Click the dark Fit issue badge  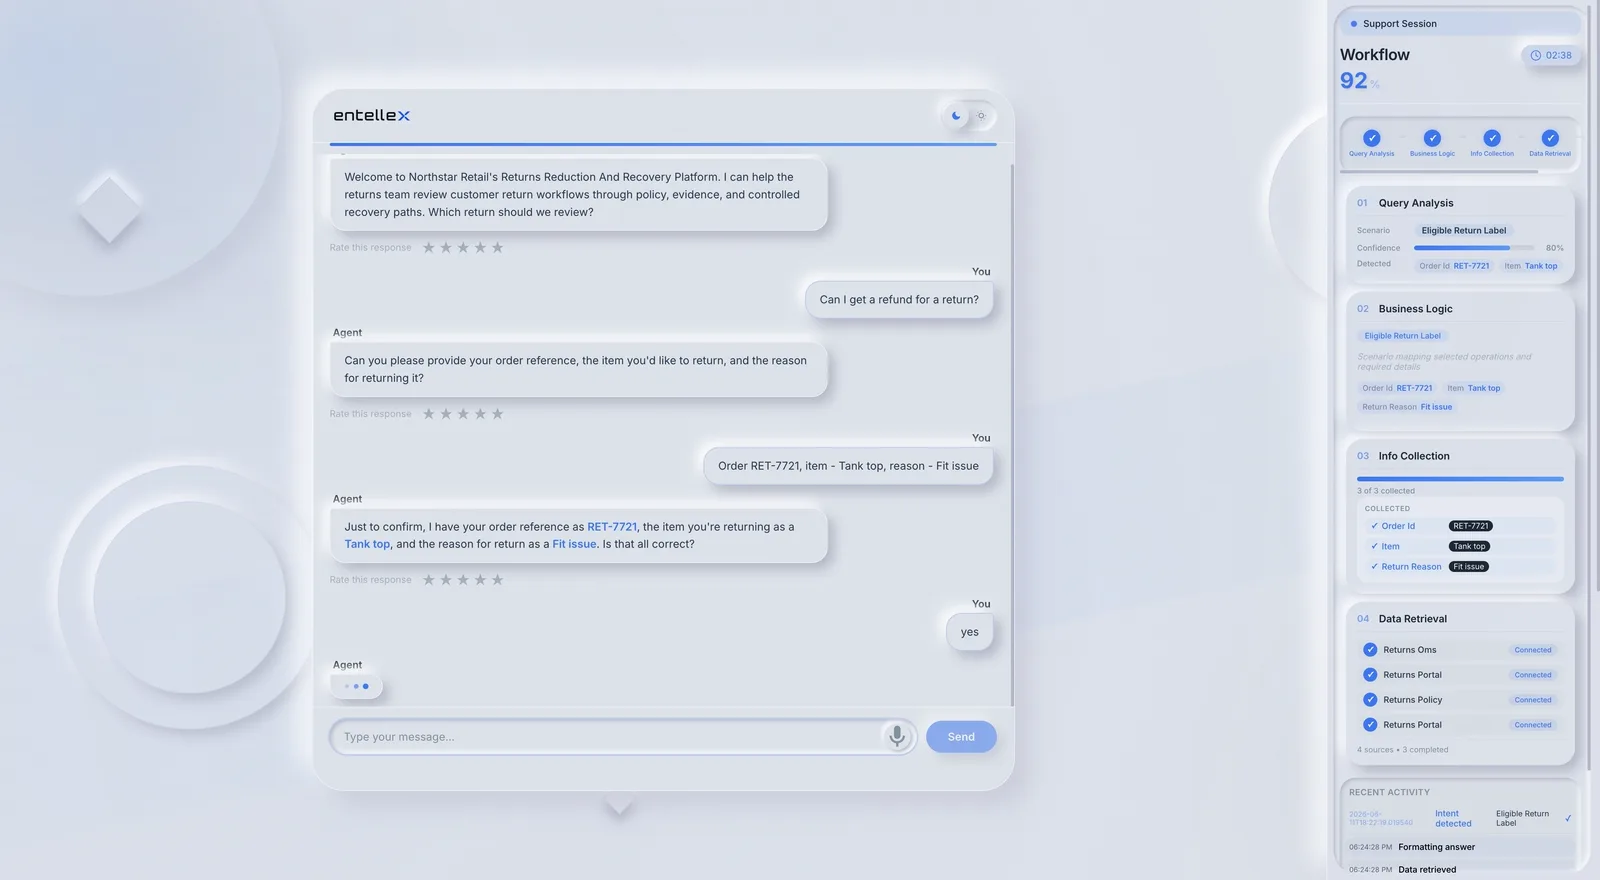tap(1468, 567)
